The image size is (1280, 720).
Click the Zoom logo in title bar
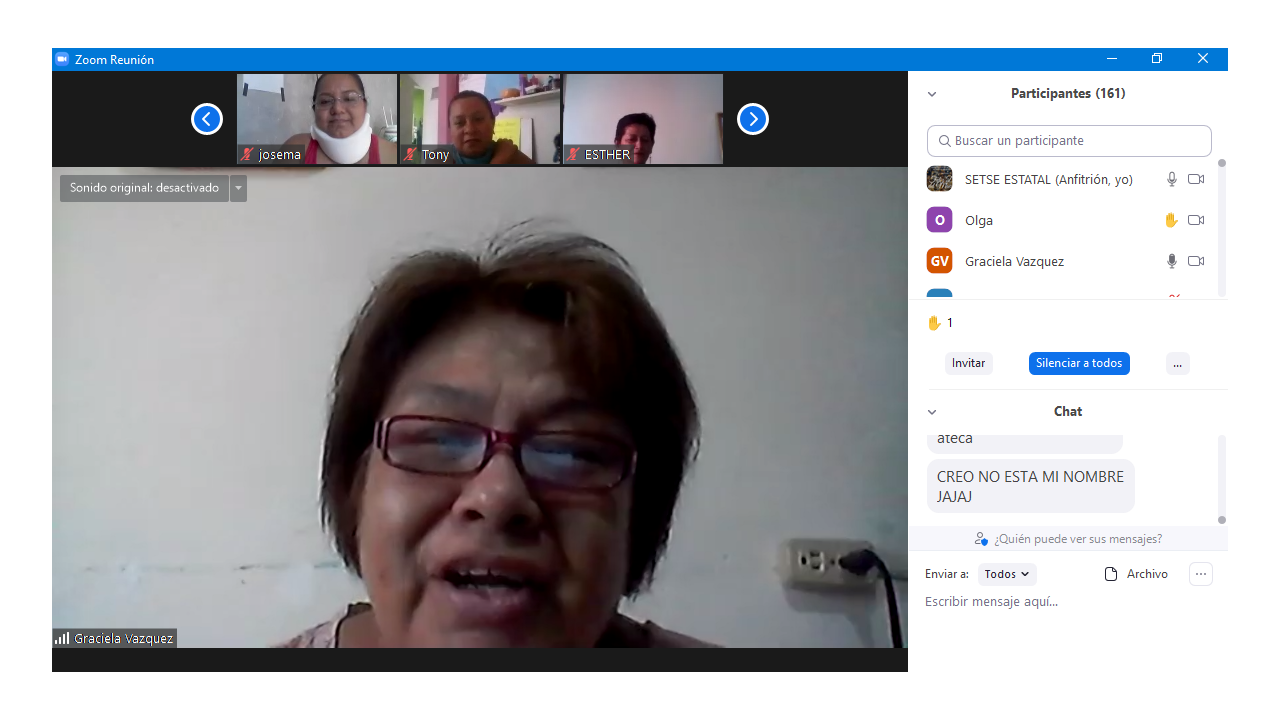(62, 59)
